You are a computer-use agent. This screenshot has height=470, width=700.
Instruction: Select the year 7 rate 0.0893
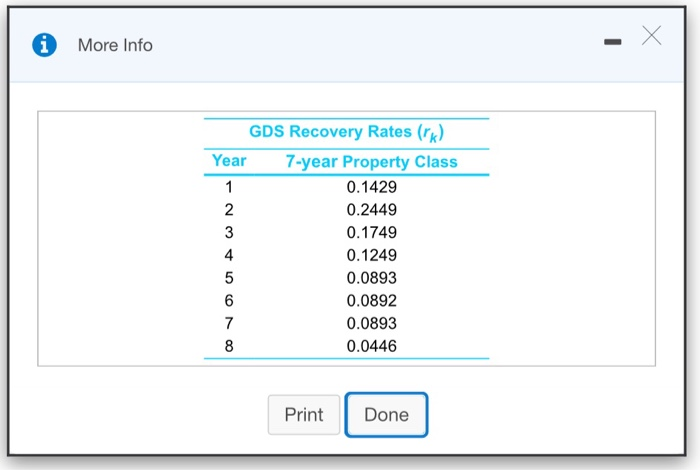[x=371, y=323]
